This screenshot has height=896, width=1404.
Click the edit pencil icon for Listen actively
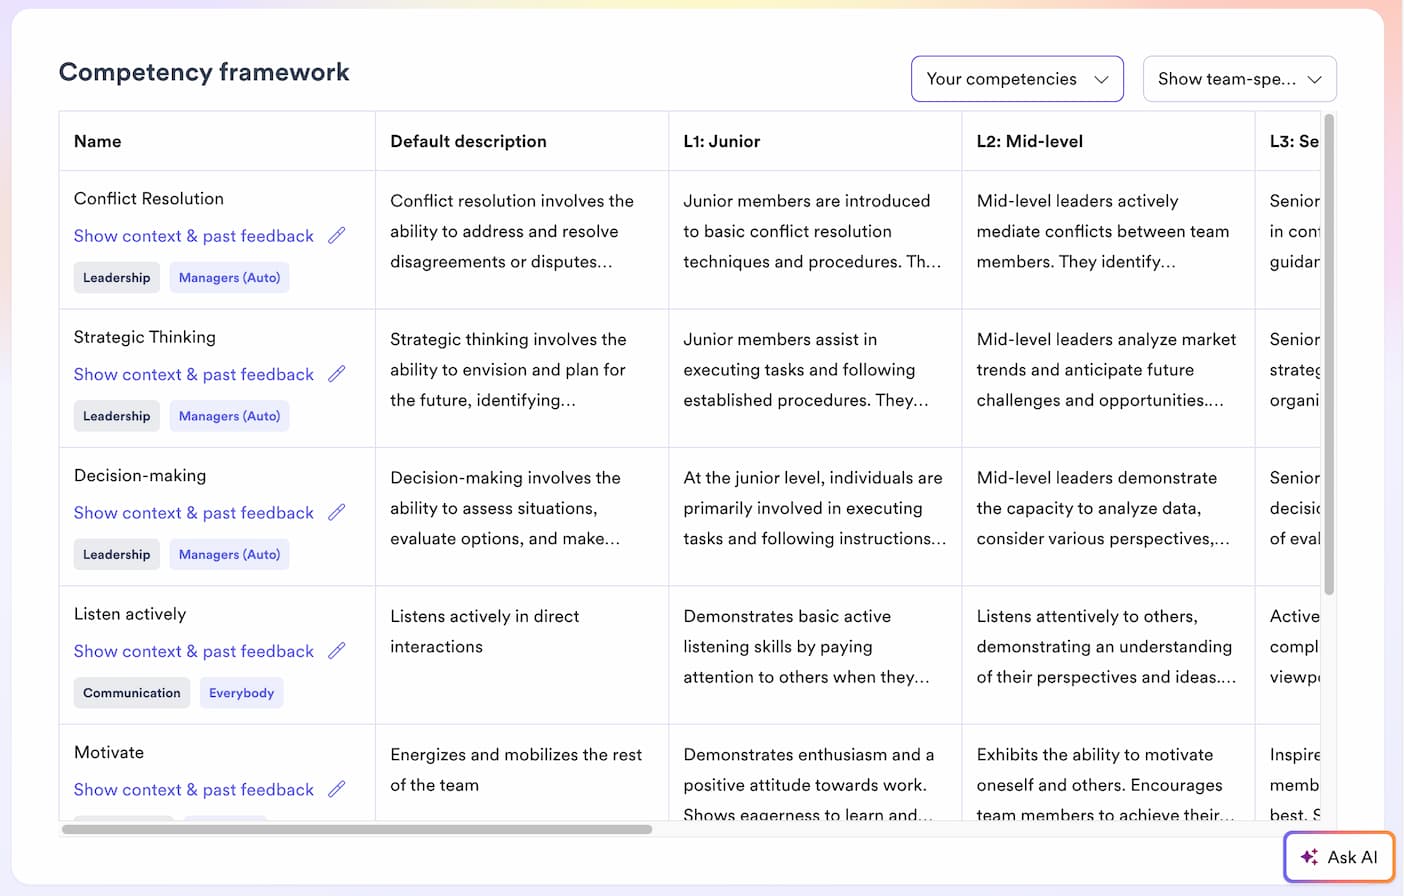coord(336,651)
